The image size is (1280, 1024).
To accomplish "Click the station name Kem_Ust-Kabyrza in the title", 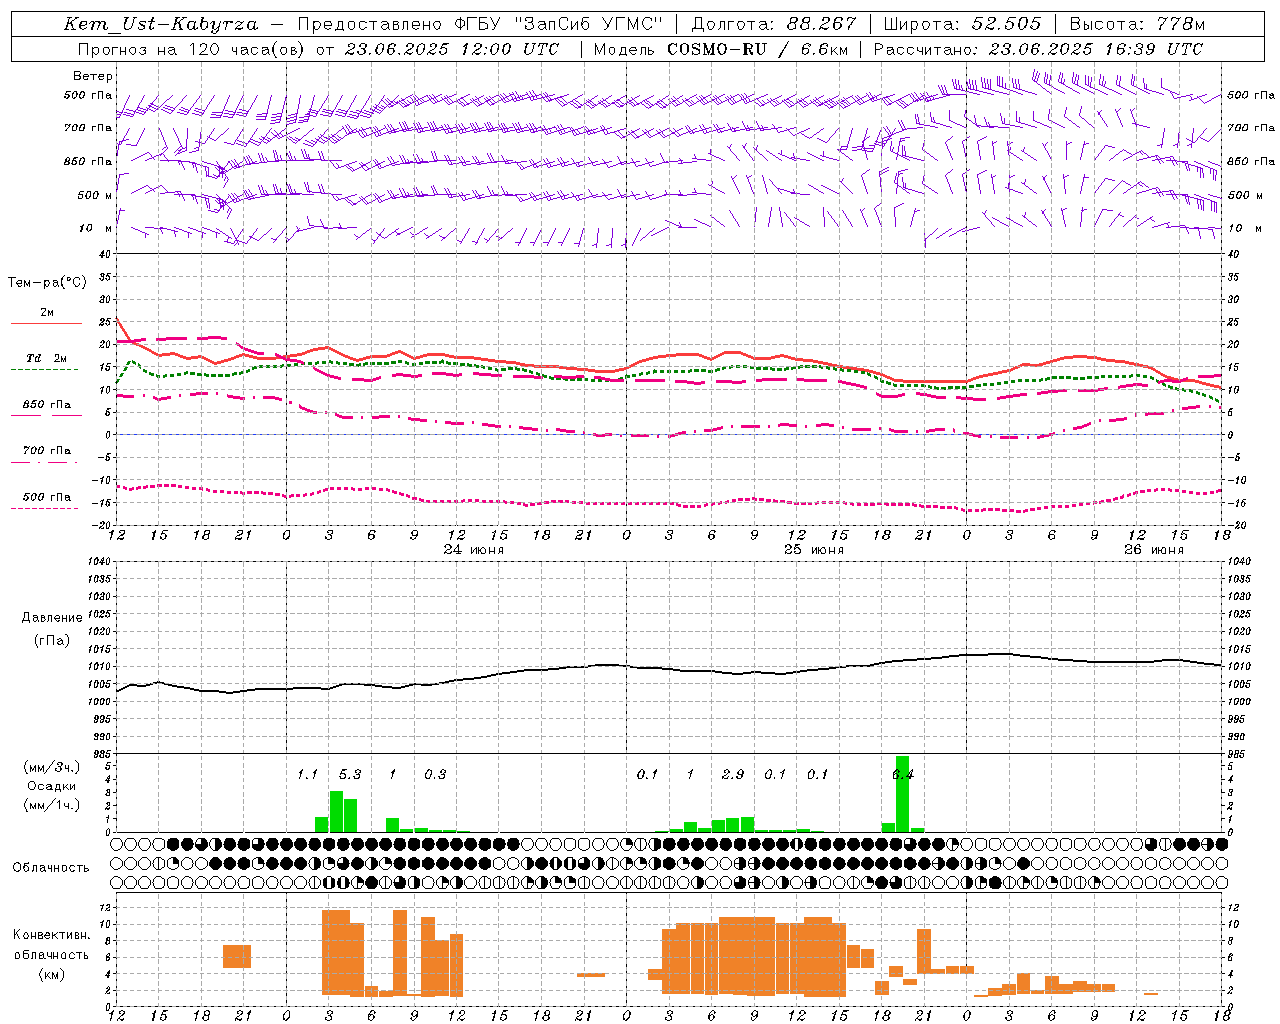I will pyautogui.click(x=161, y=24).
